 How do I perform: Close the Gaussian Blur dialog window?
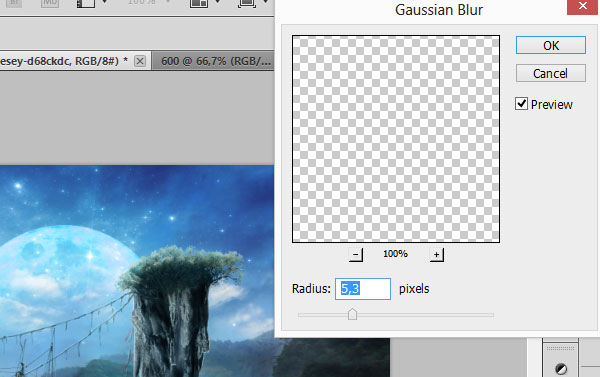click(583, 6)
